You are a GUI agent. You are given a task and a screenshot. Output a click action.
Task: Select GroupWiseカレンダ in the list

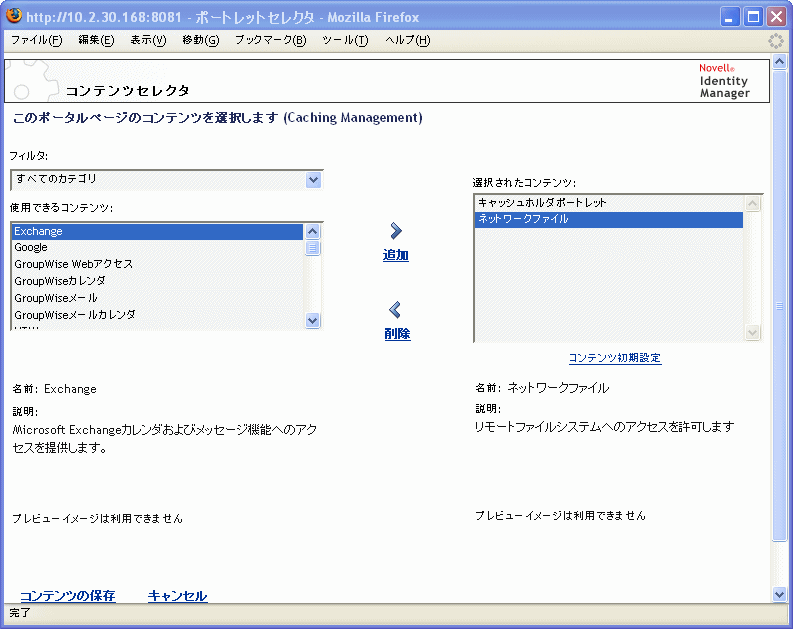157,281
